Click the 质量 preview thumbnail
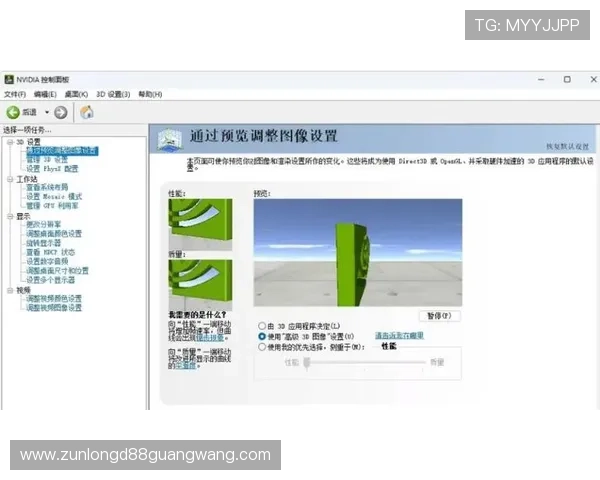600x480 pixels. pos(200,285)
